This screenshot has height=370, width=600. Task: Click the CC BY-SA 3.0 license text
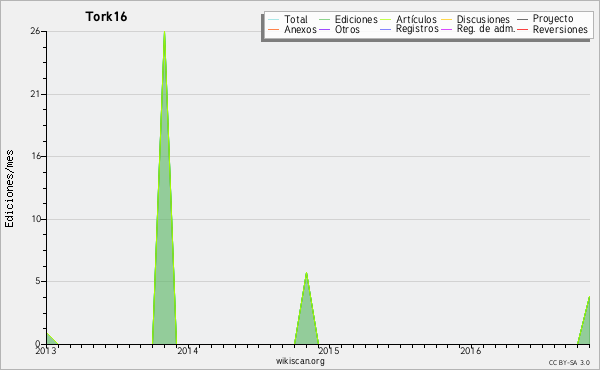[x=569, y=363]
